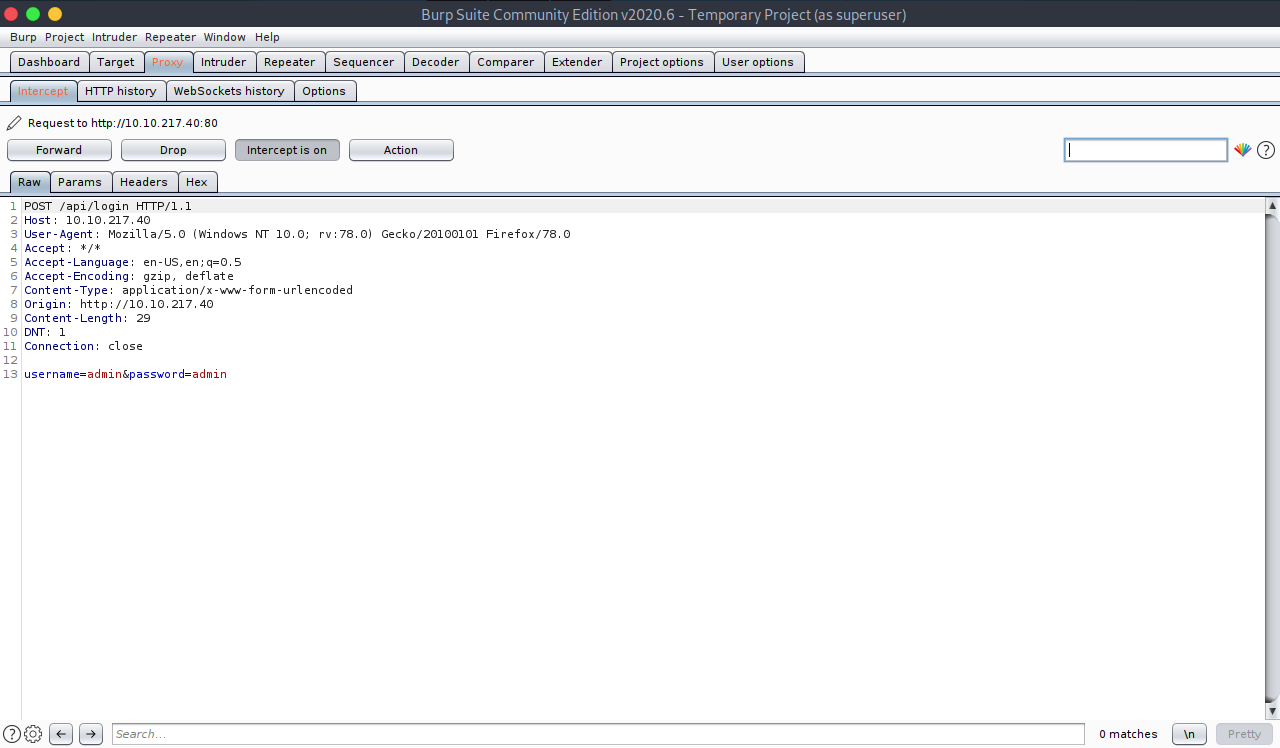Click the username=admin&password=admin body line

pyautogui.click(x=125, y=374)
